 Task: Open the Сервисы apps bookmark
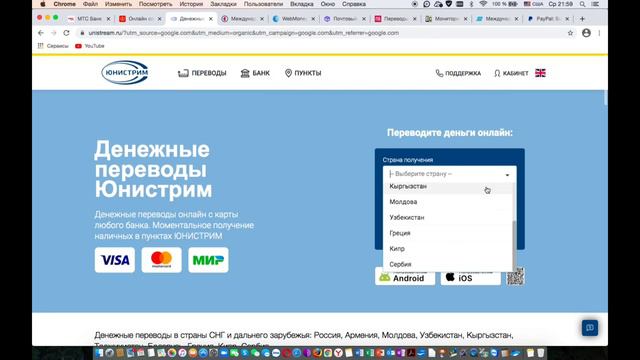click(x=53, y=46)
